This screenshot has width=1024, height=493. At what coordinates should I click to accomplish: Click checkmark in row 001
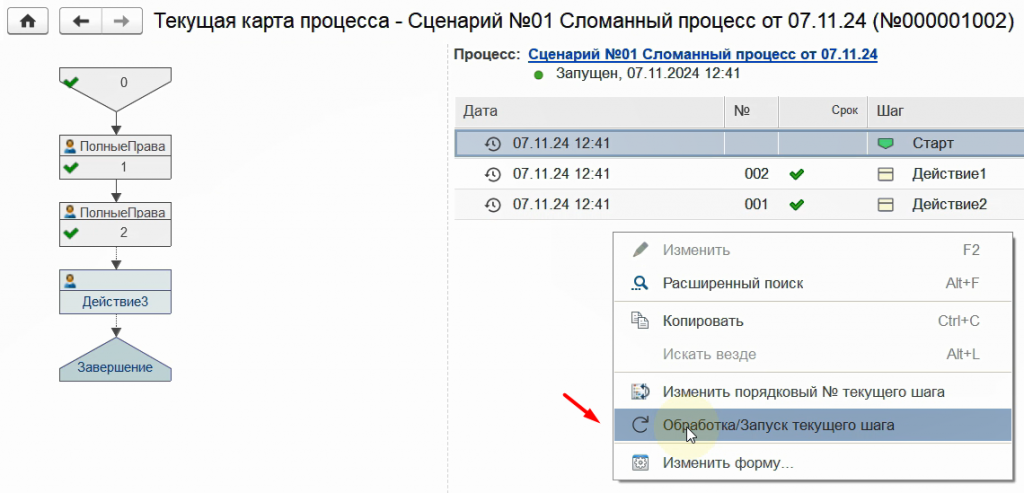[x=796, y=205]
